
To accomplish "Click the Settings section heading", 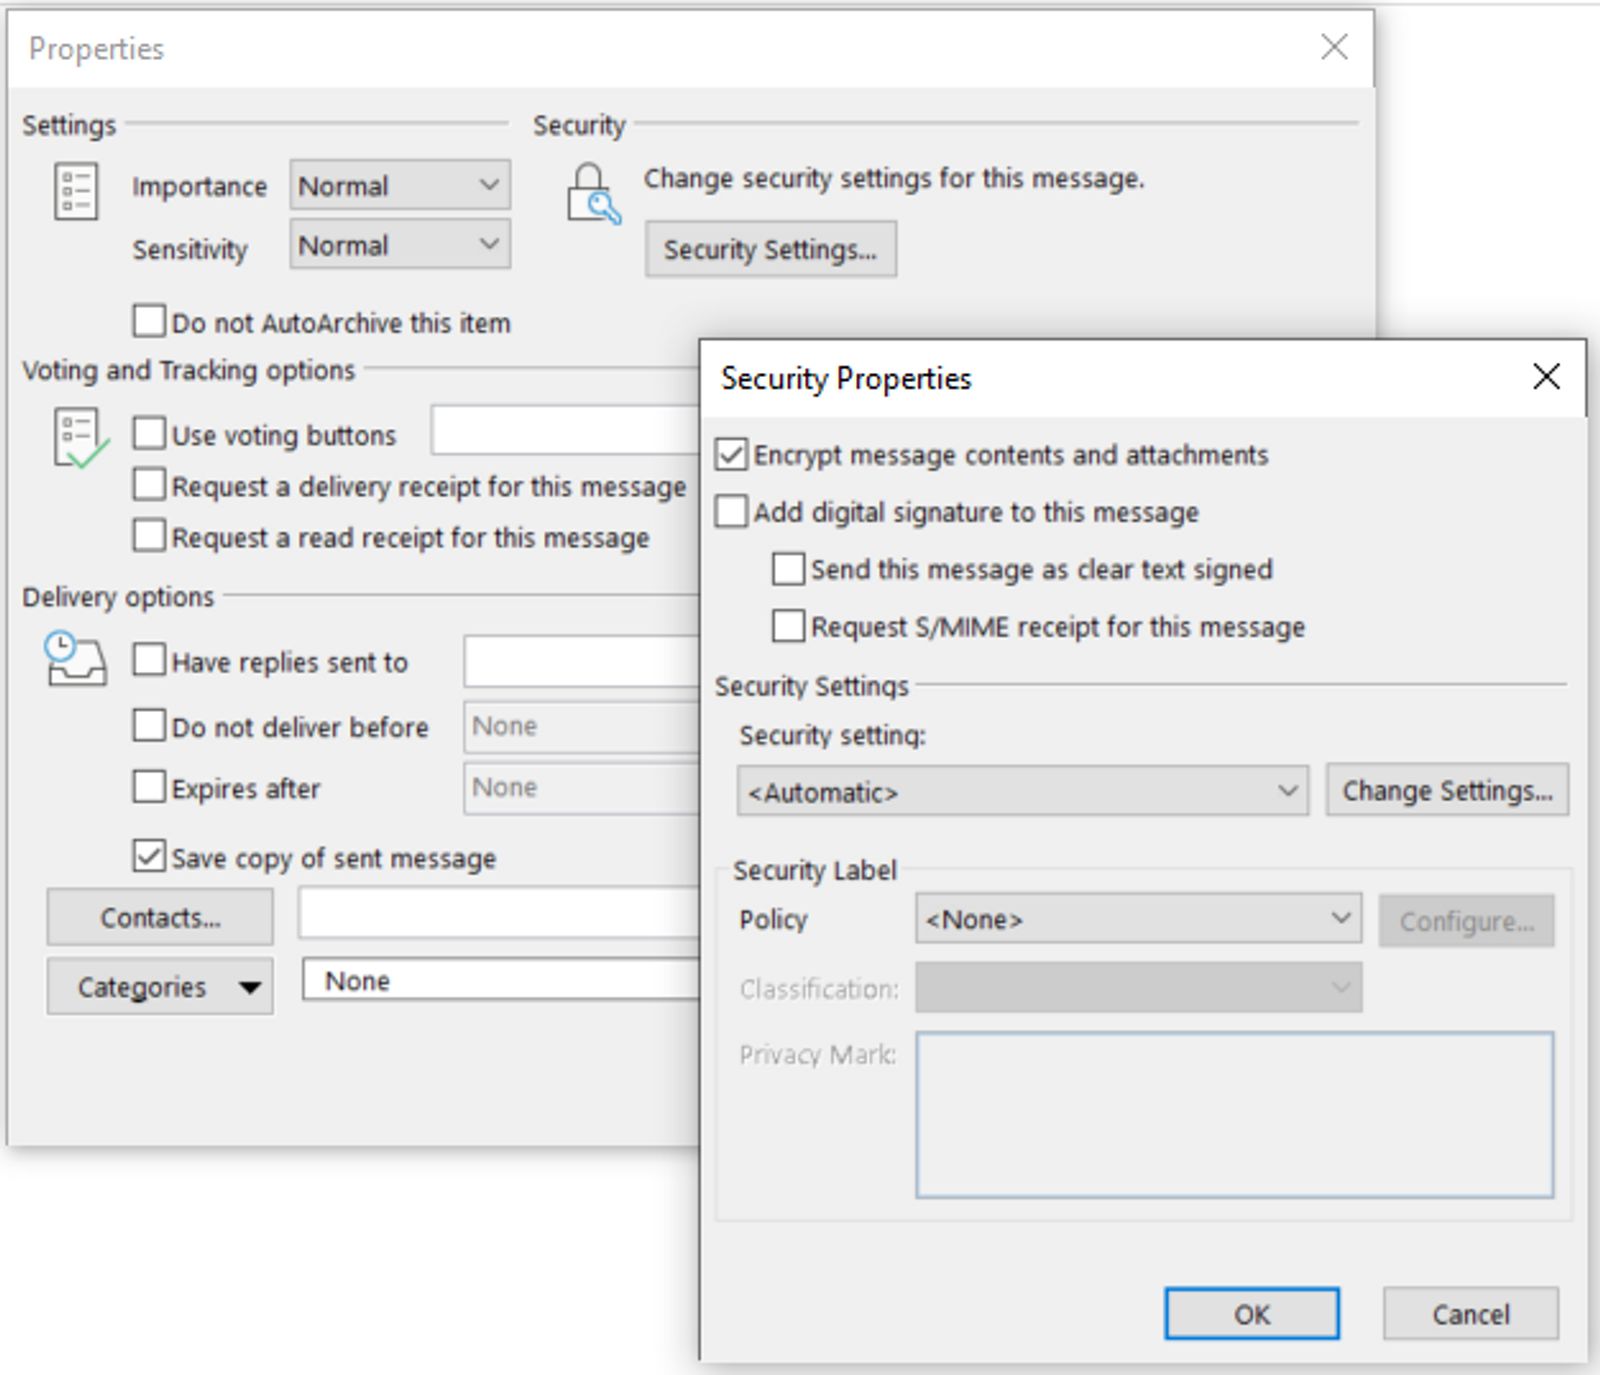I will [x=69, y=125].
